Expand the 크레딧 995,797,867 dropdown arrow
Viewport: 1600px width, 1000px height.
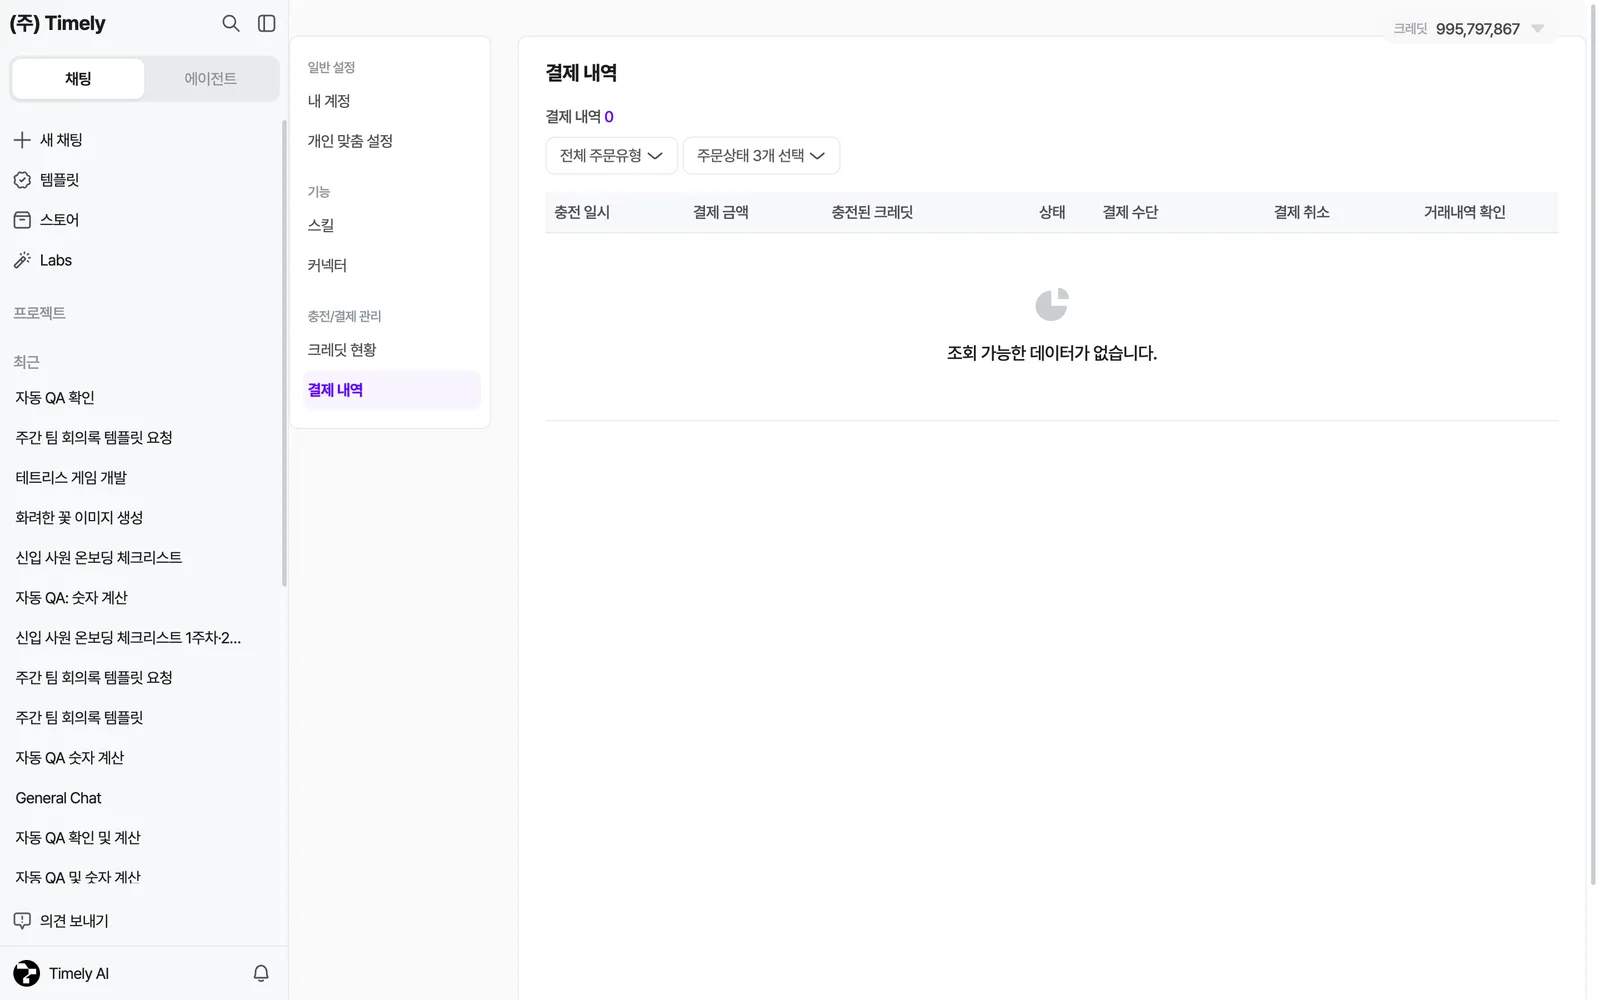(1538, 29)
